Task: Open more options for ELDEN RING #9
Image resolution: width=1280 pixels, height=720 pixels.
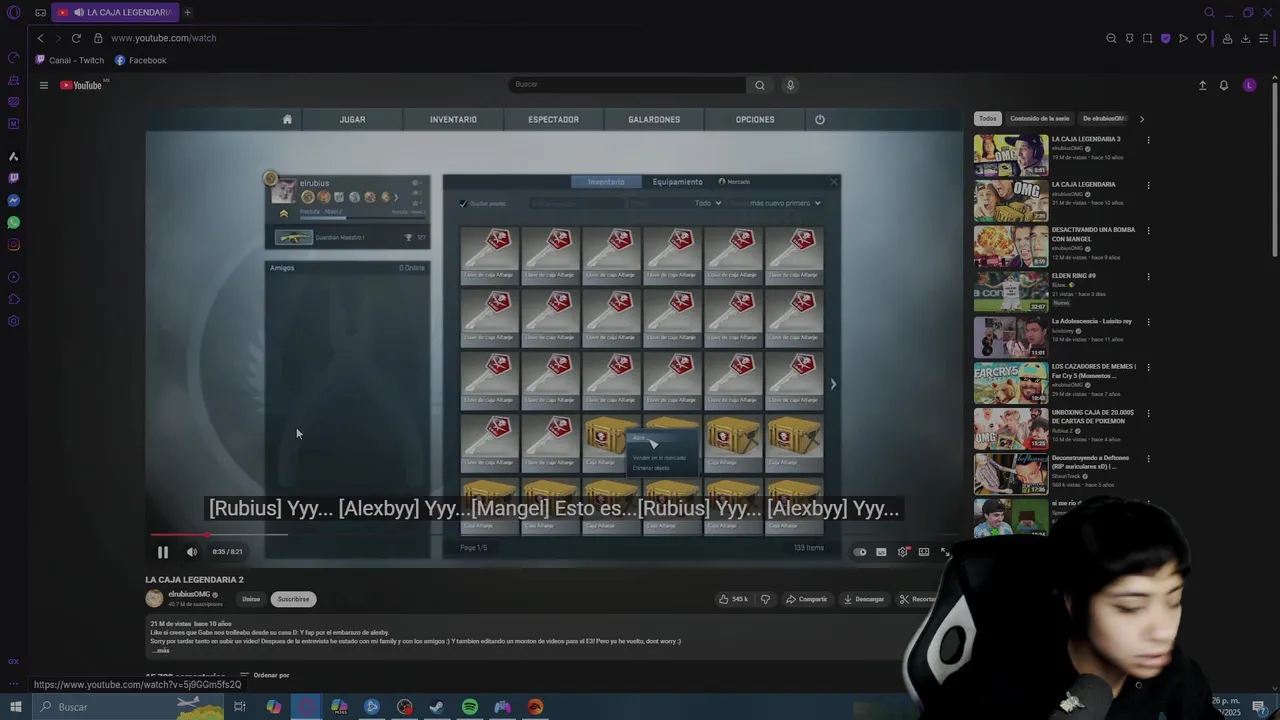Action: point(1148,276)
